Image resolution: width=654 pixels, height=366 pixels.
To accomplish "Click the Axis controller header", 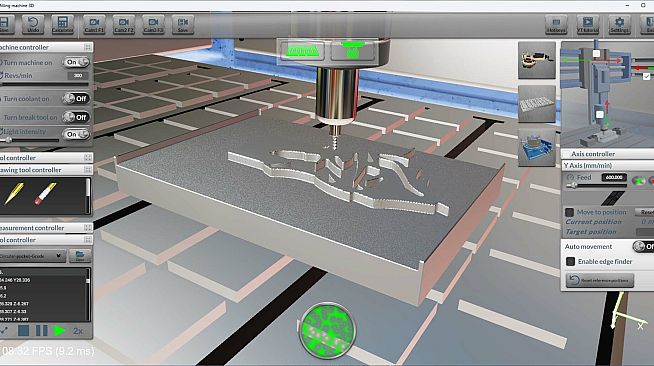I will point(608,154).
